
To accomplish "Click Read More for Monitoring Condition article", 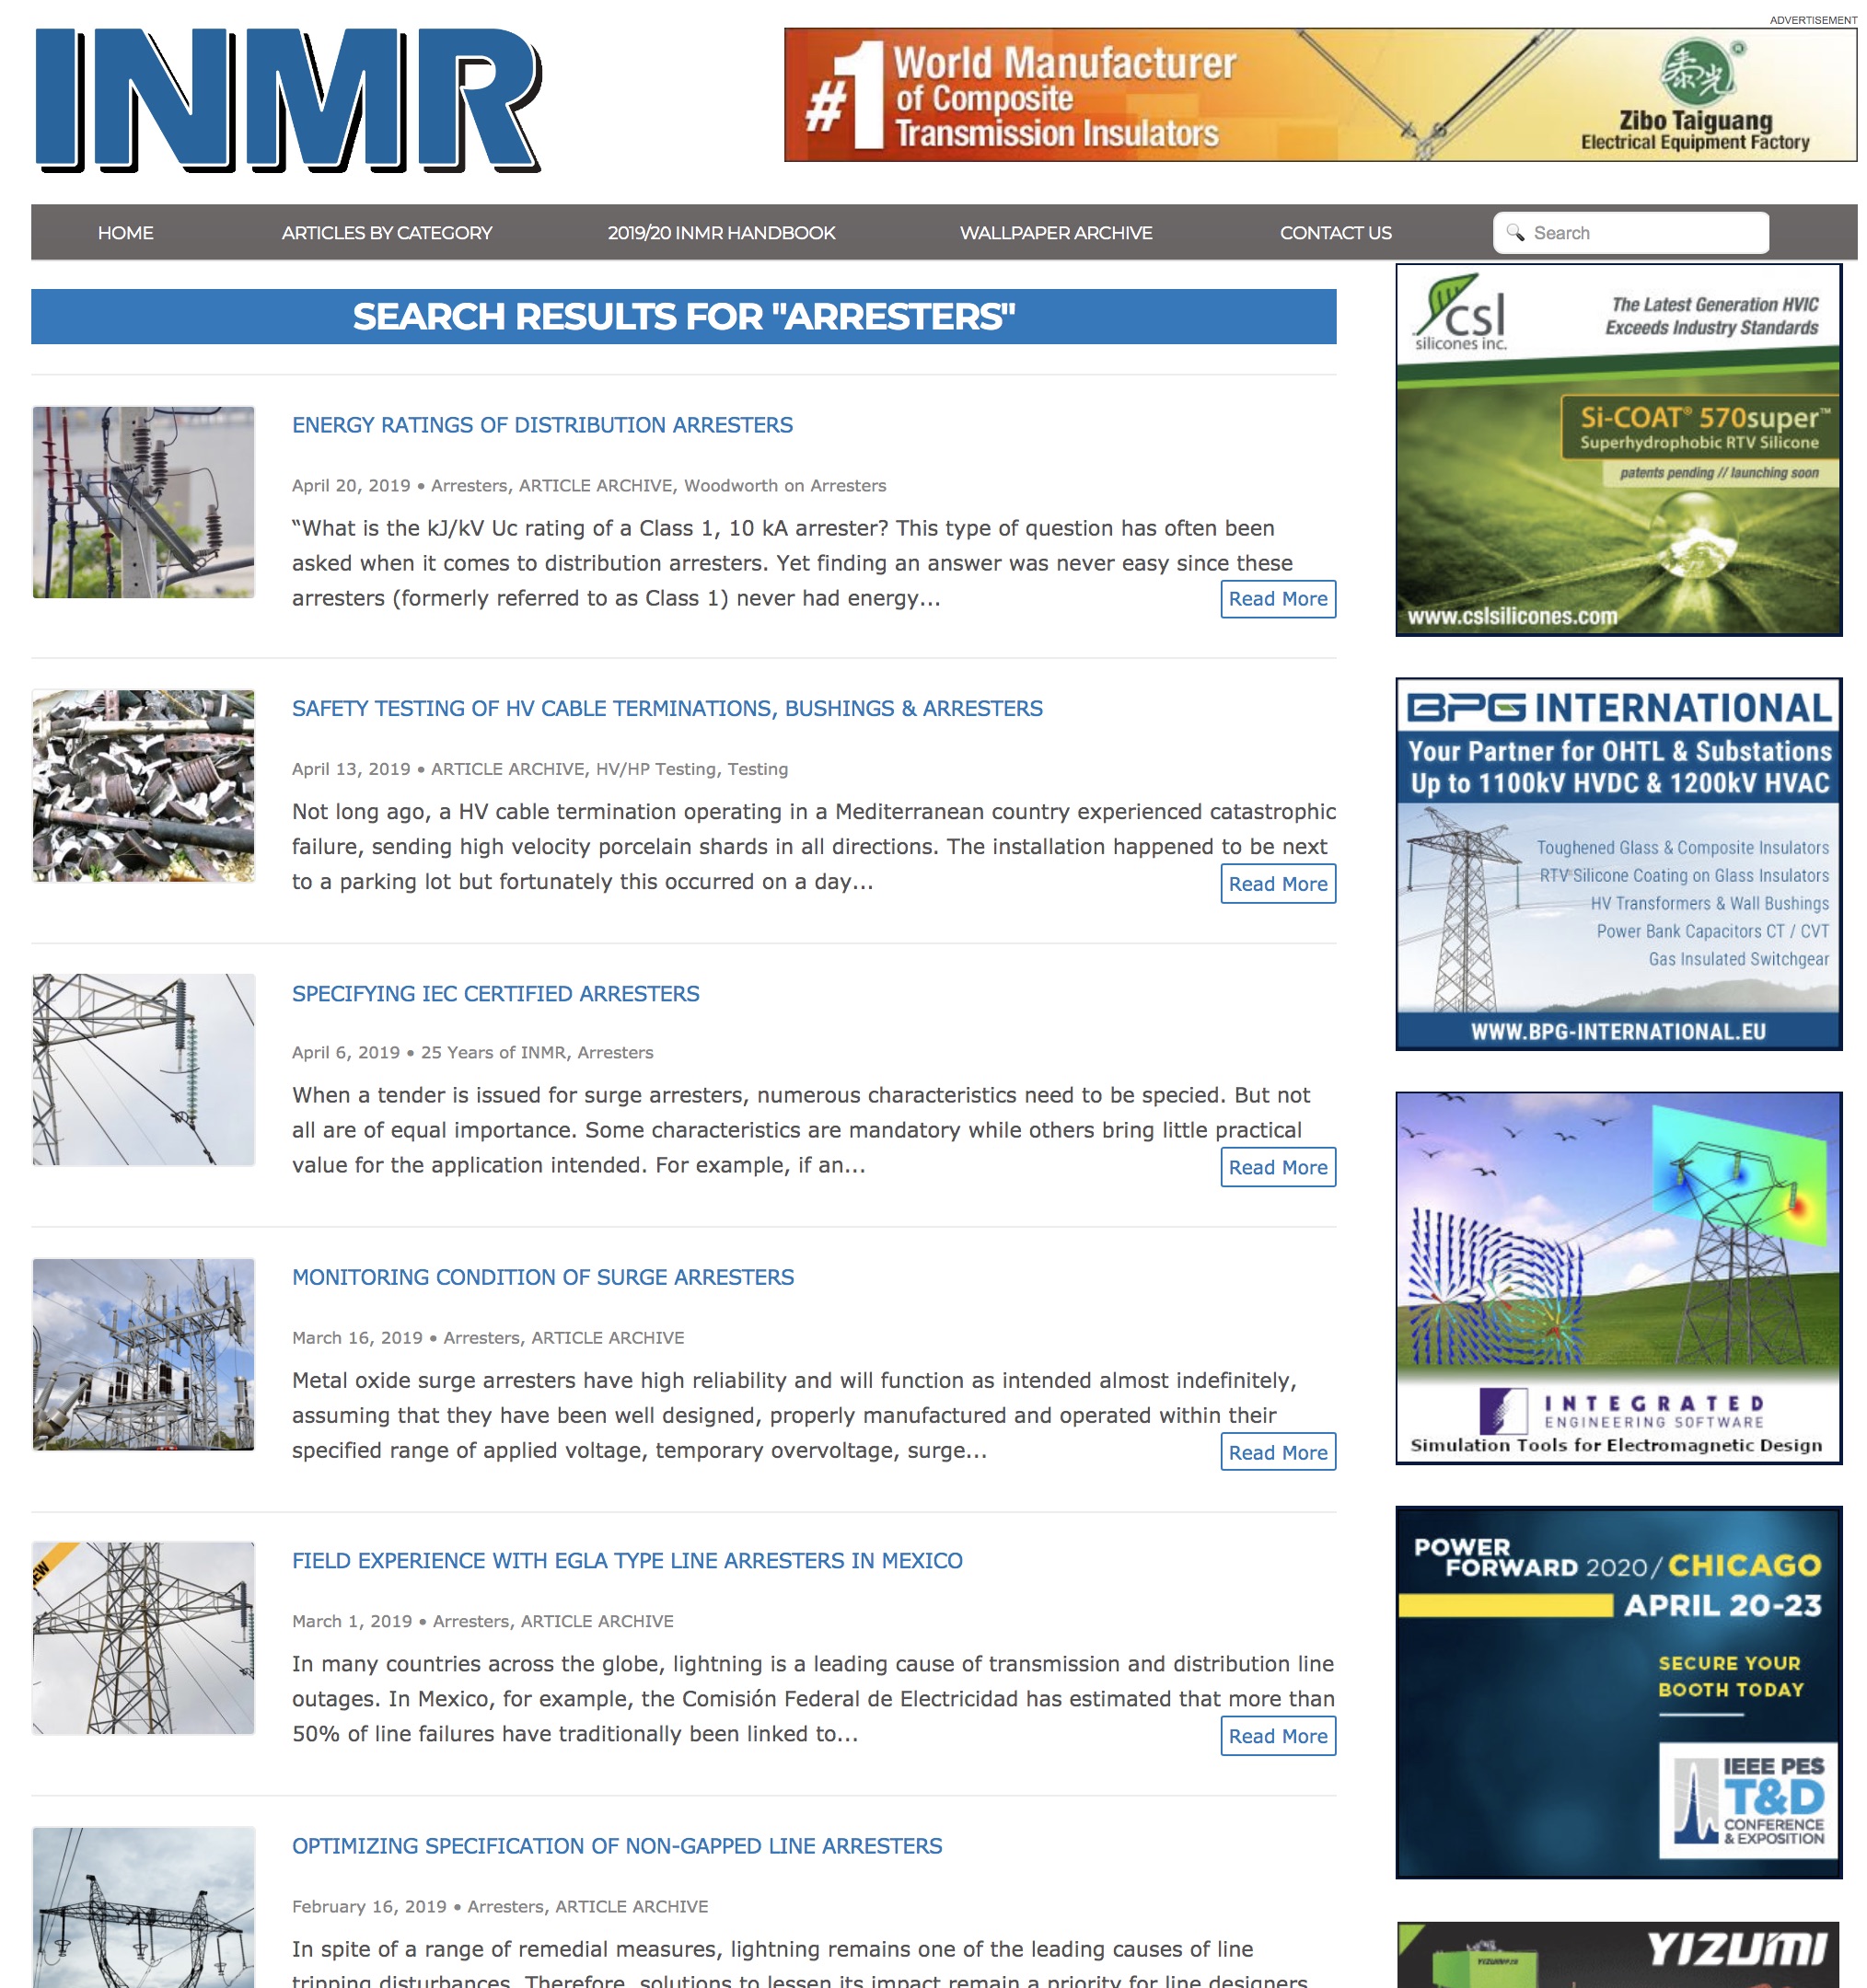I will tap(1278, 1452).
